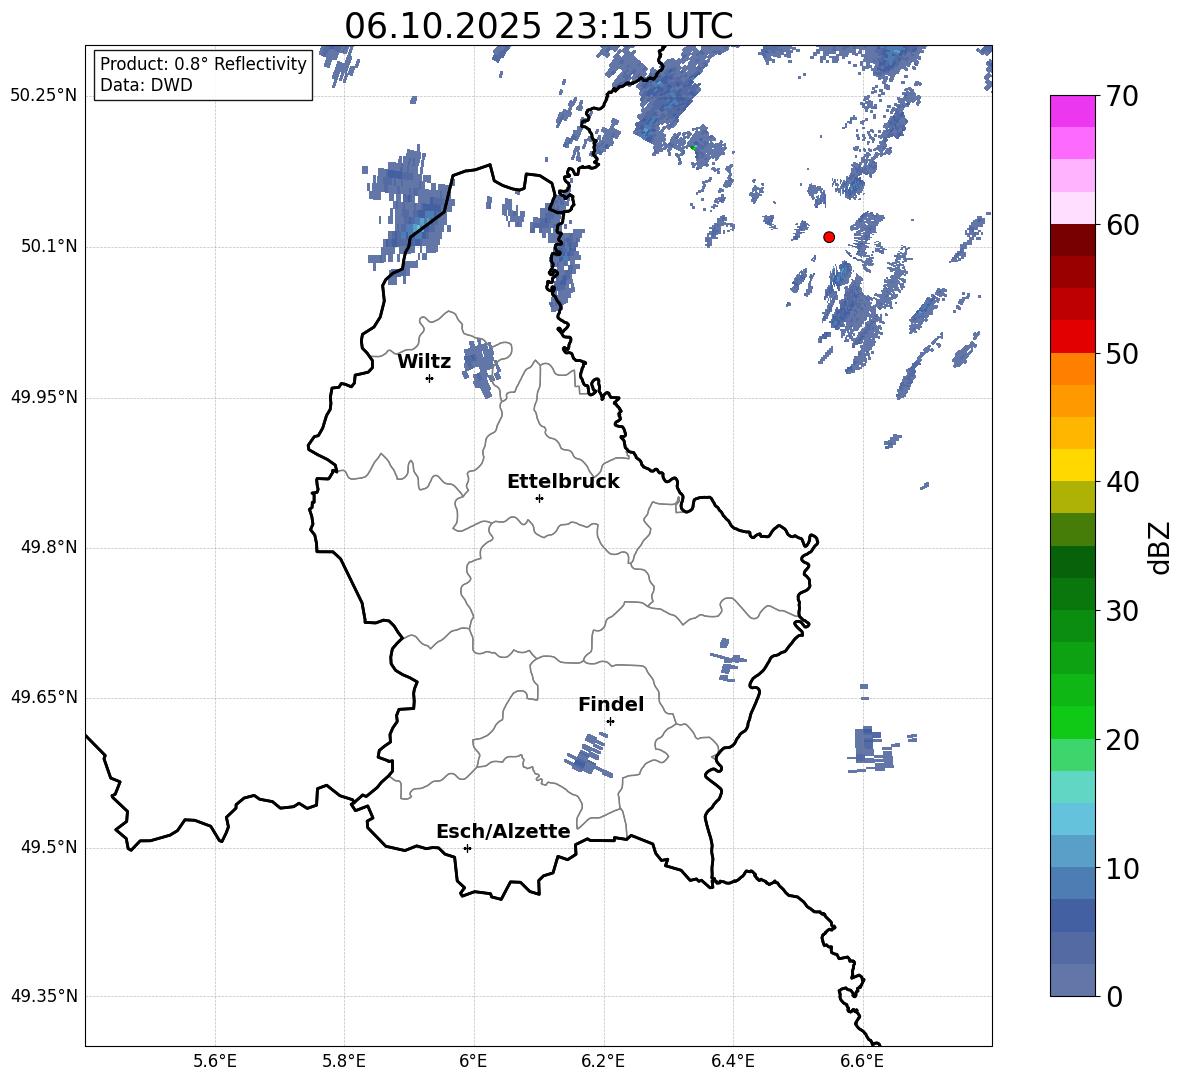Click the 5.6°E longitude label
The width and height of the screenshot is (1184, 1081).
215,1061
